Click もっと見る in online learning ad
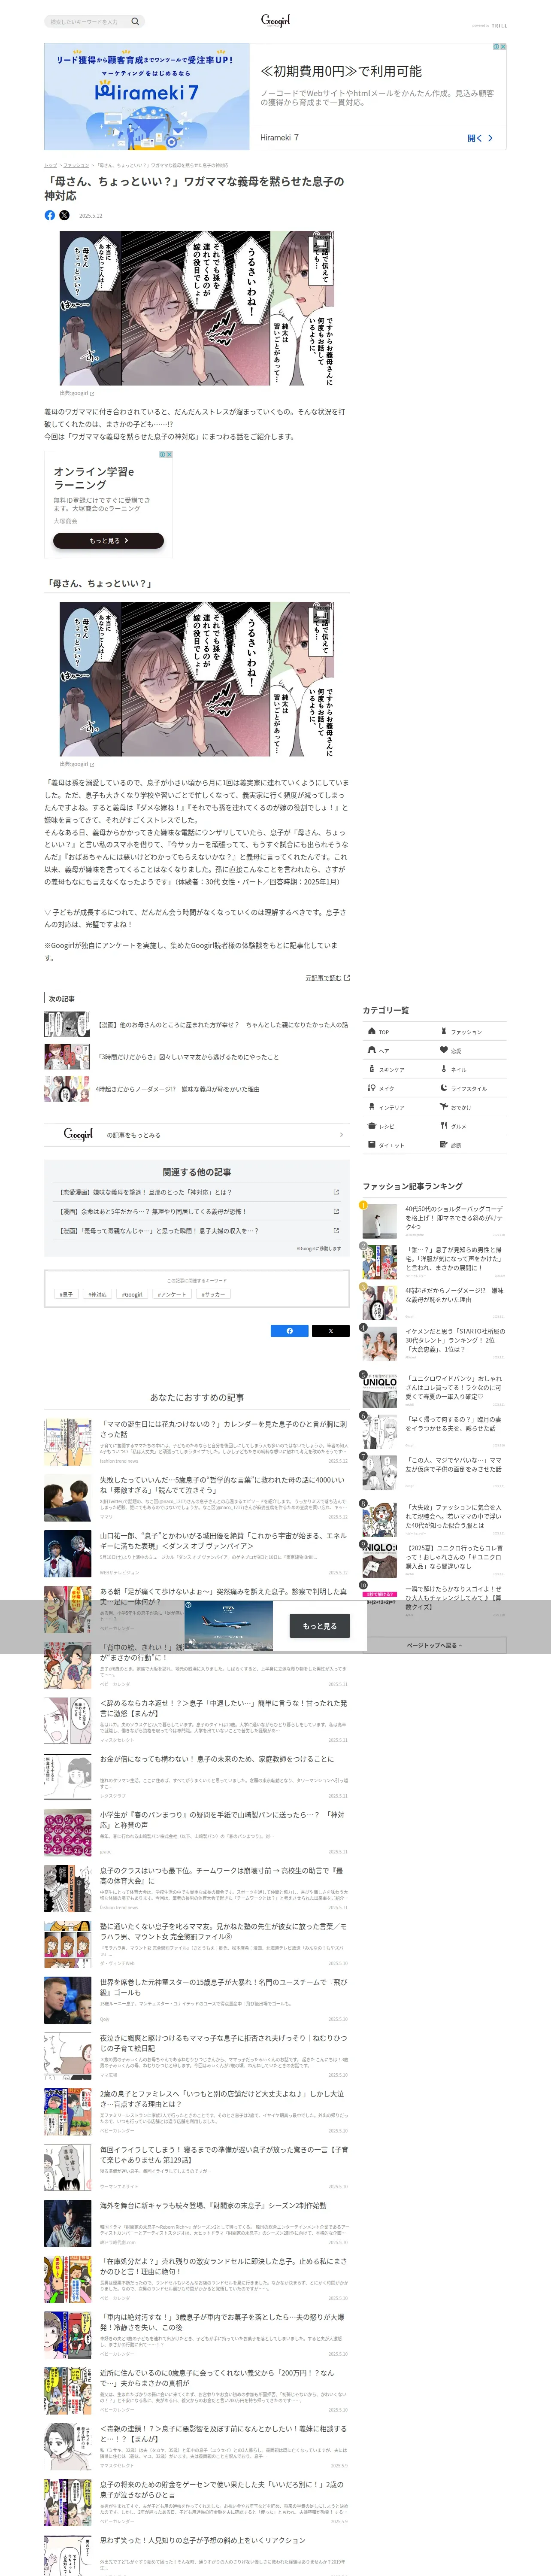This screenshot has width=551, height=2576. tap(109, 540)
